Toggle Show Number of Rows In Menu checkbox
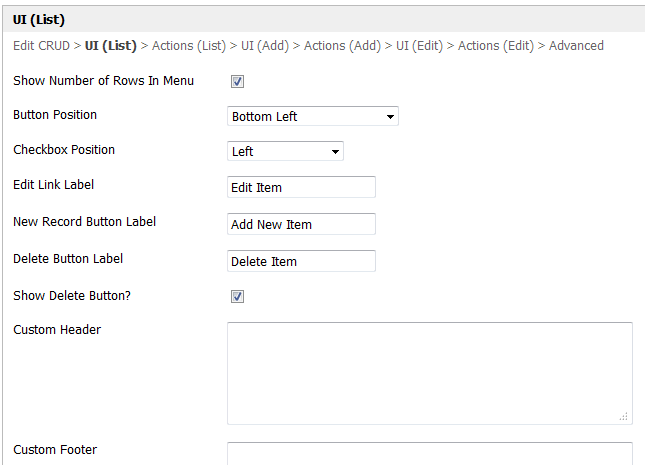 [238, 82]
